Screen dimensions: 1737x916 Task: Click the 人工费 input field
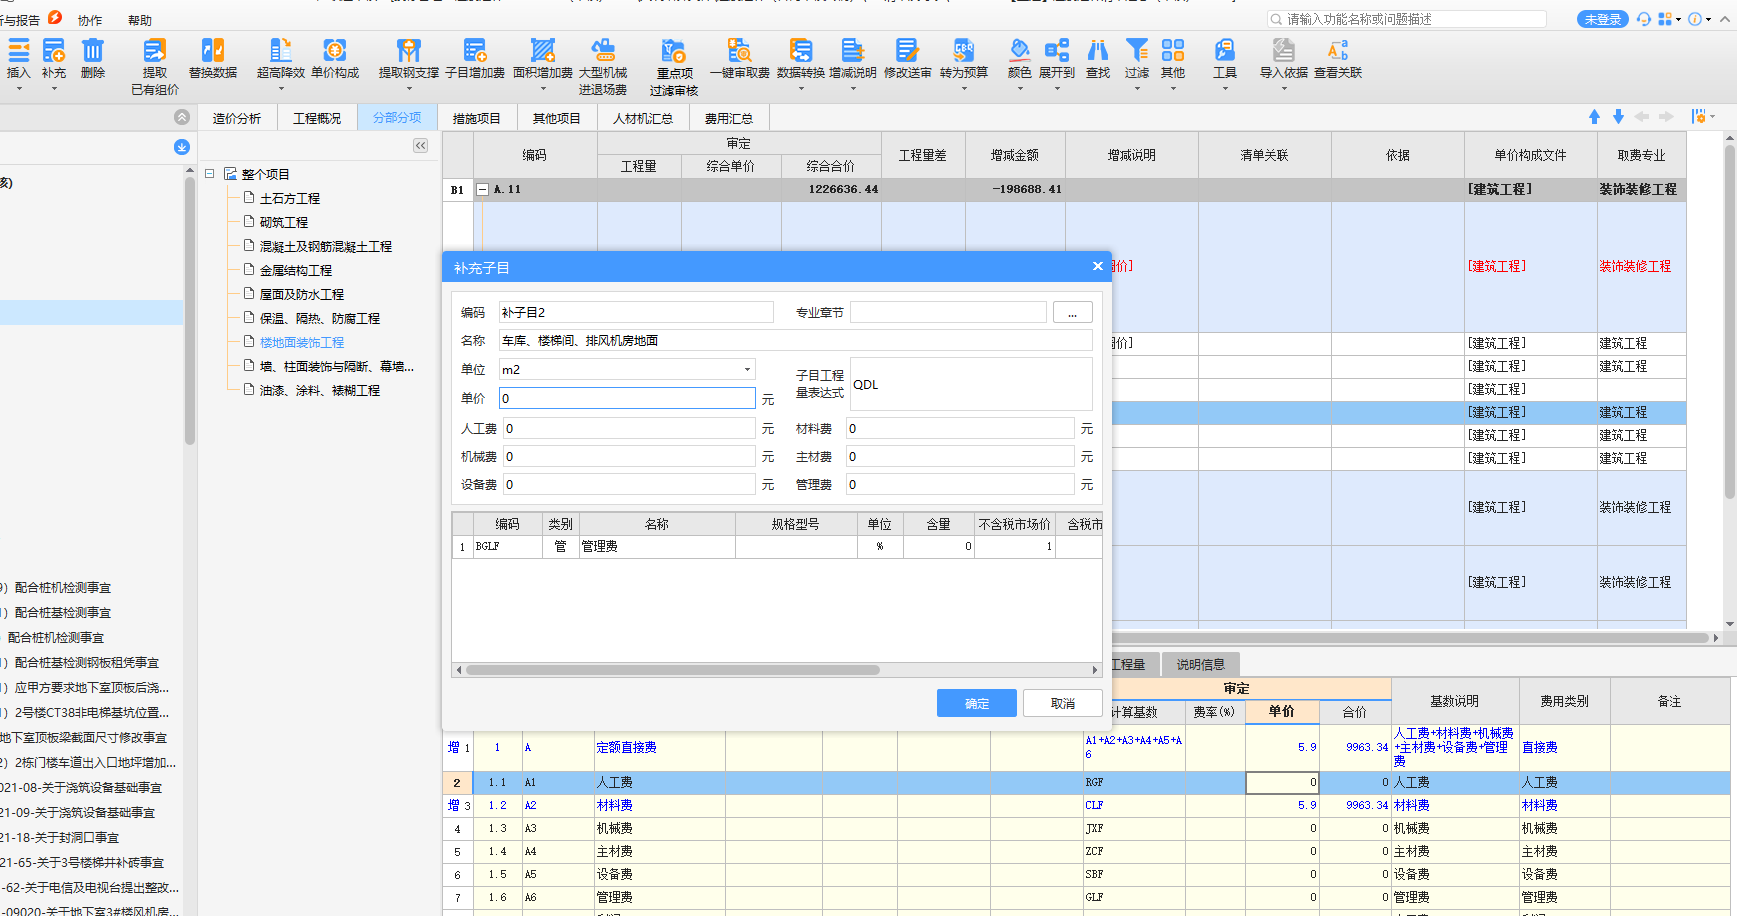pyautogui.click(x=629, y=428)
